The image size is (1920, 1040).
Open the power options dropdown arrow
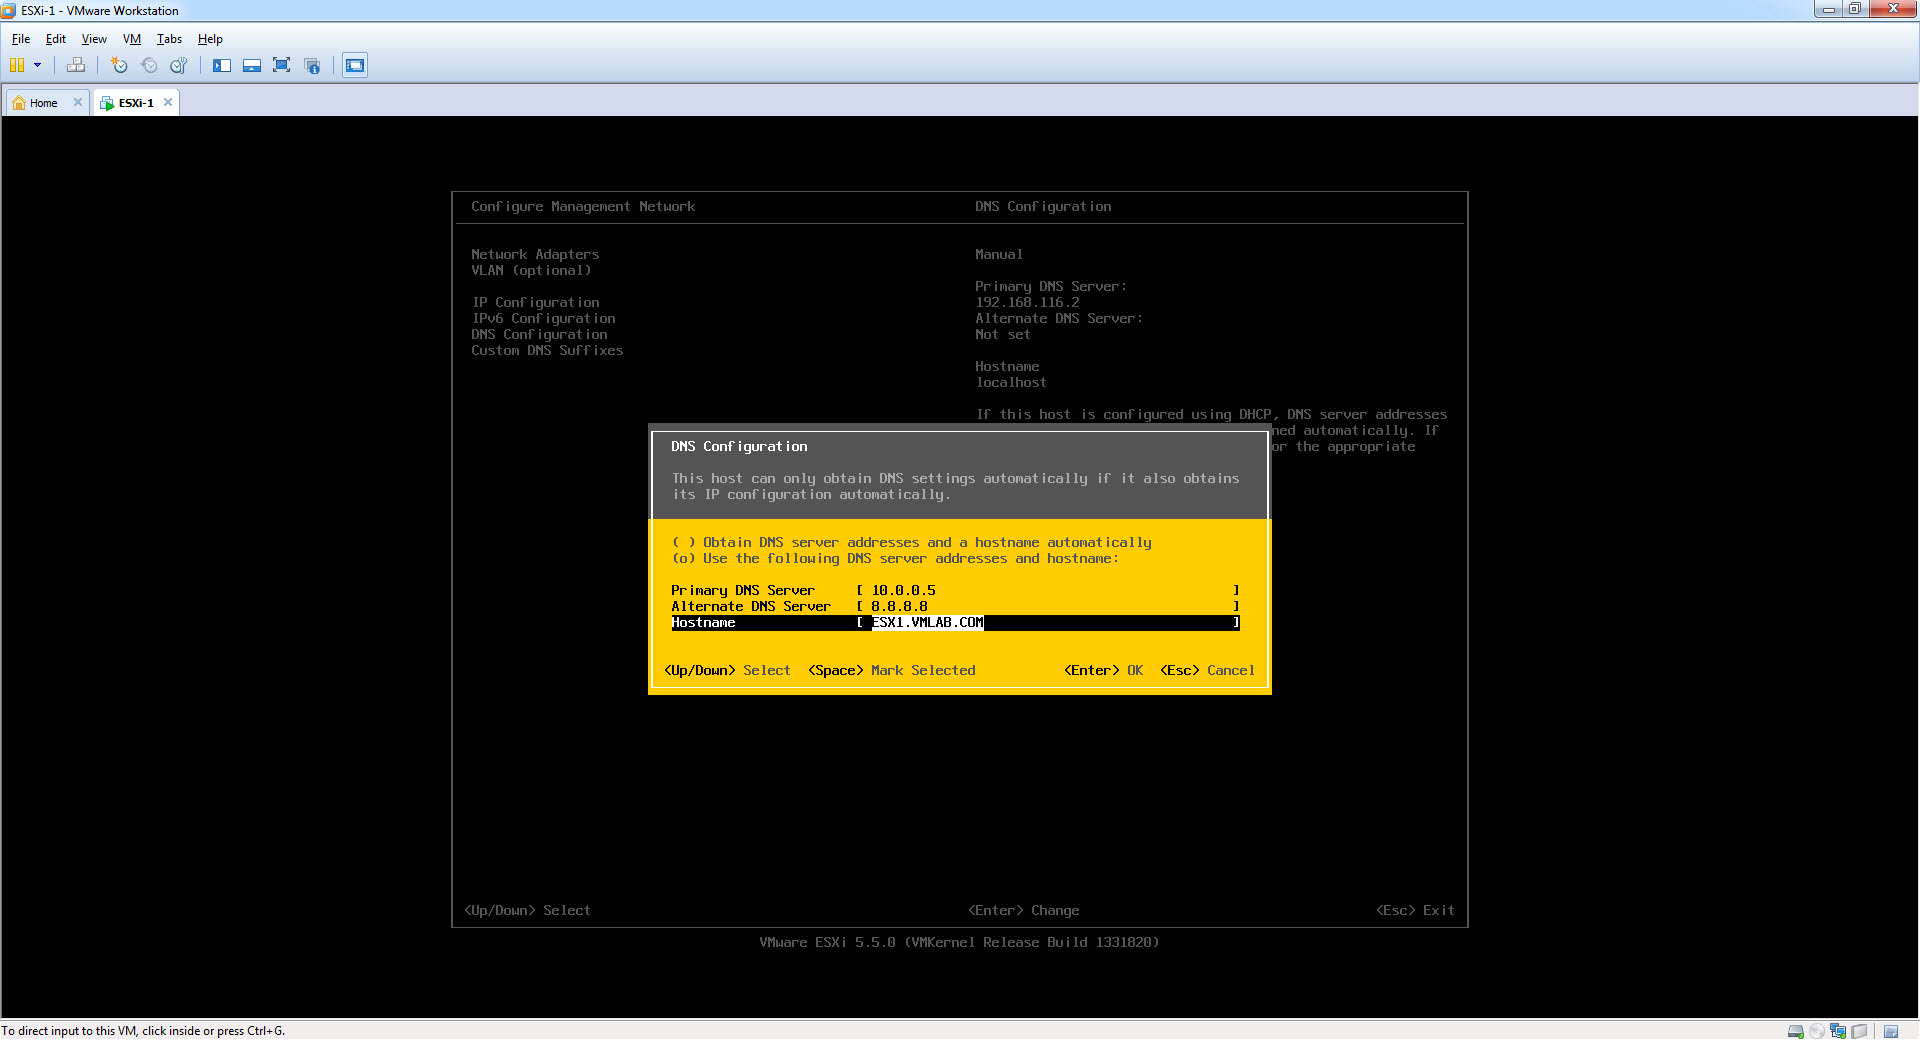38,65
